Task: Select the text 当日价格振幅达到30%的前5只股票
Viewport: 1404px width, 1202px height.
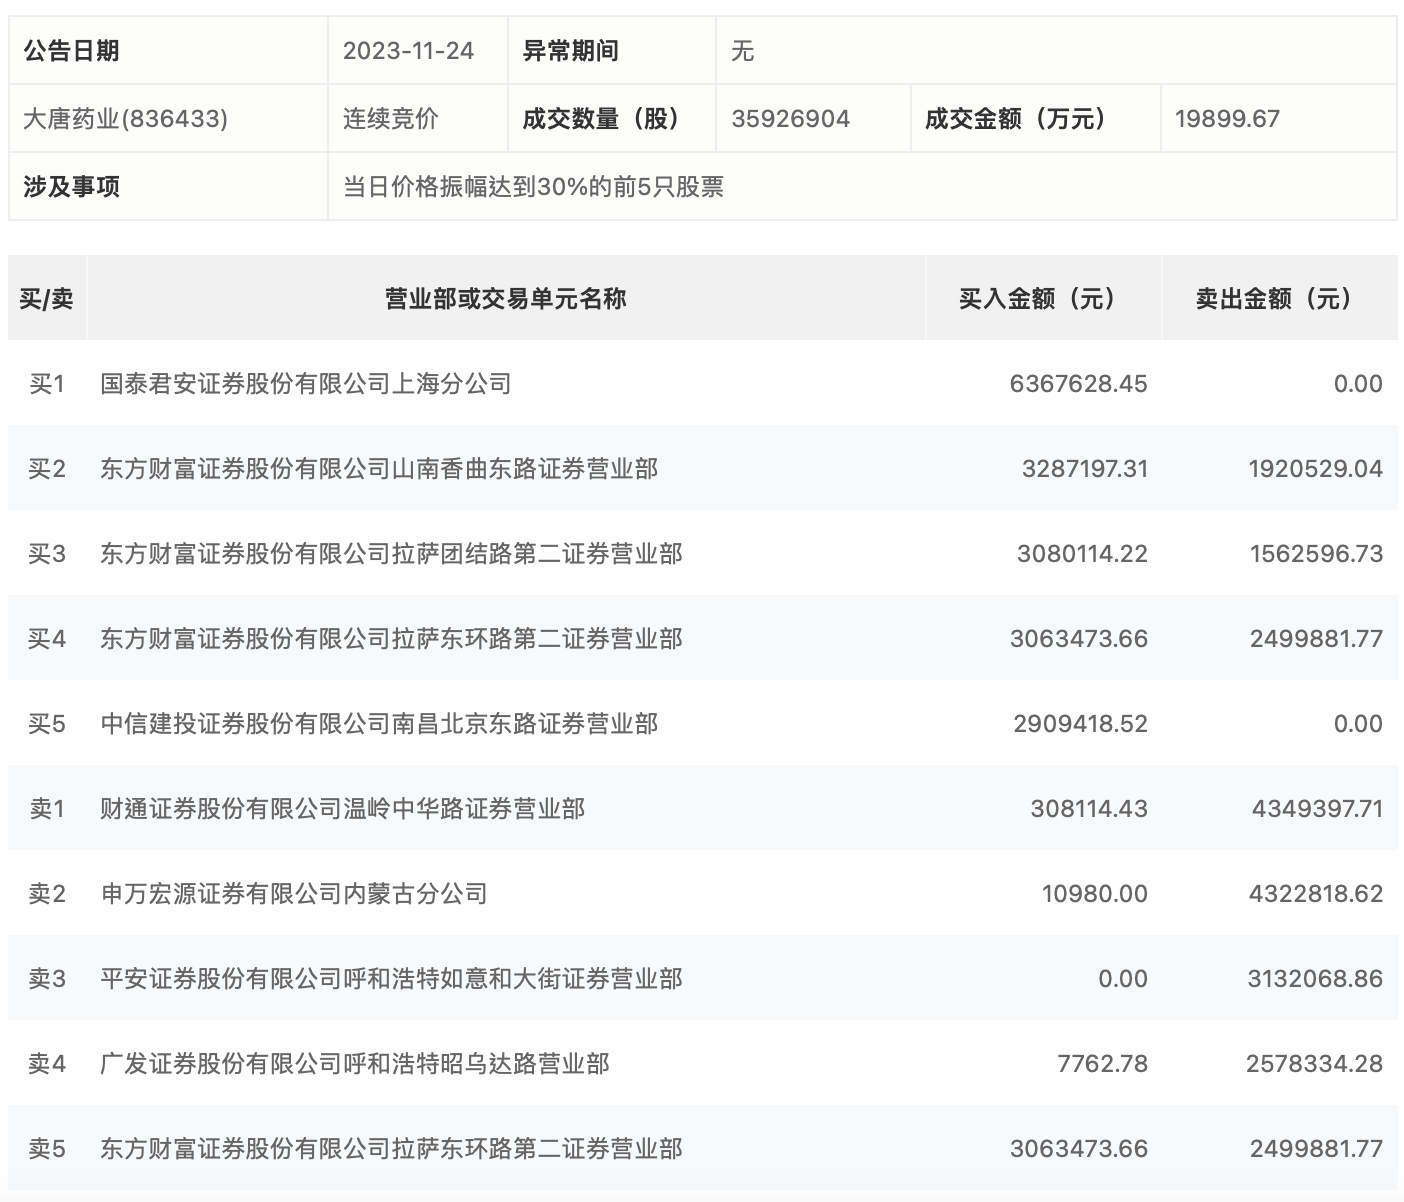Action: (x=533, y=187)
